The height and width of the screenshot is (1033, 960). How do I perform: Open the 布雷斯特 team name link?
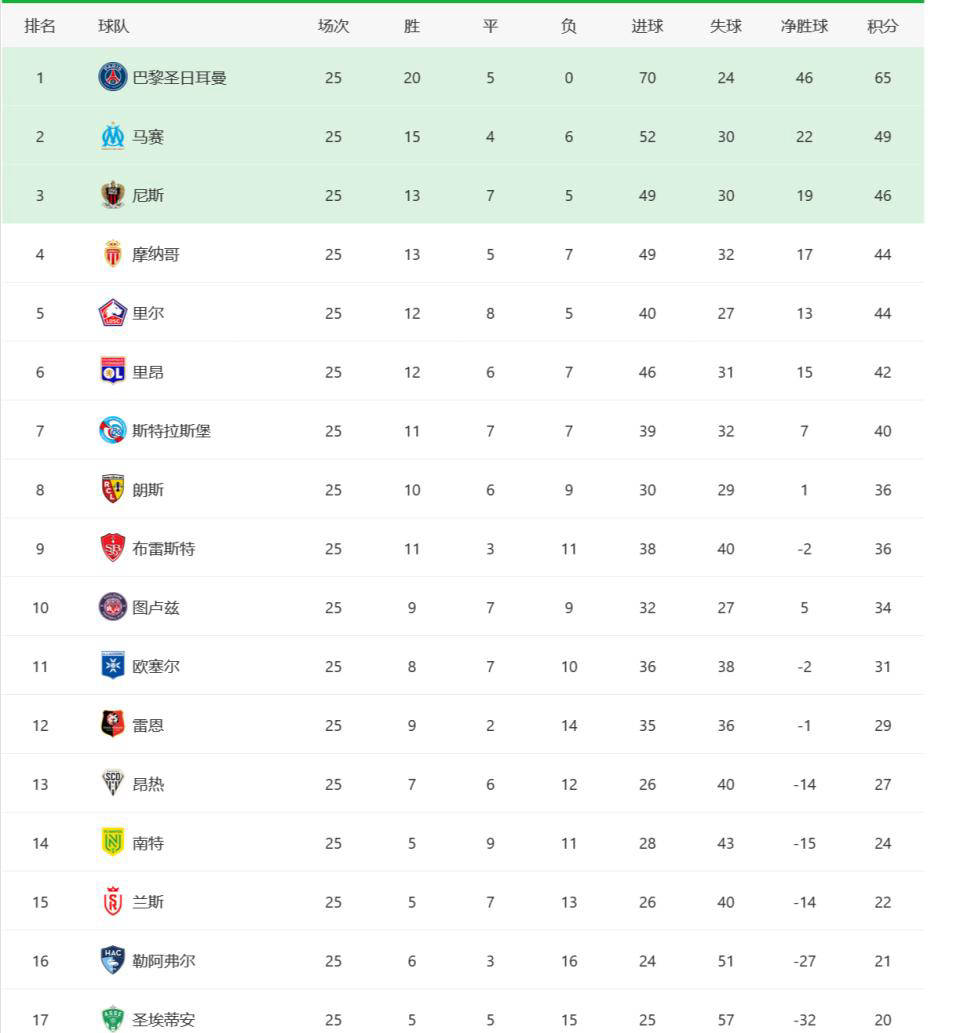164,549
